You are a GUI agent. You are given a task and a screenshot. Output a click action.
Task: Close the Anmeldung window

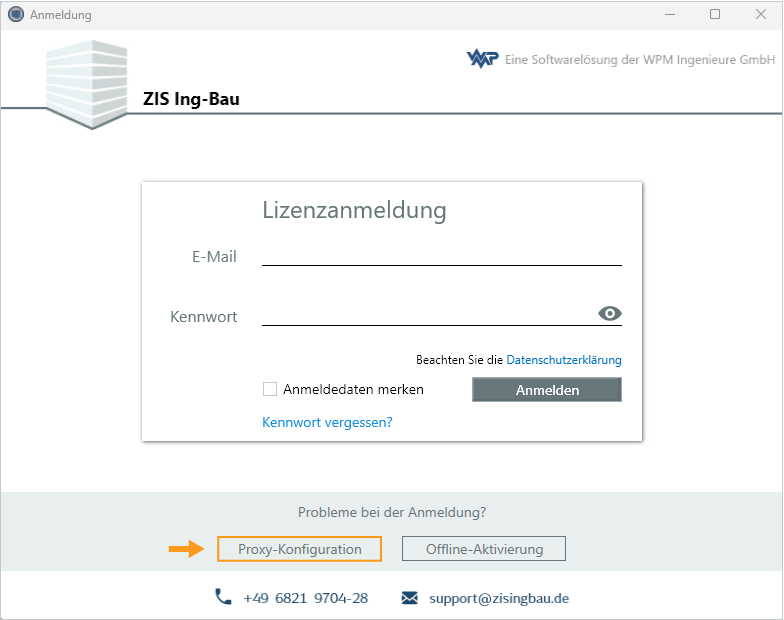pos(760,14)
